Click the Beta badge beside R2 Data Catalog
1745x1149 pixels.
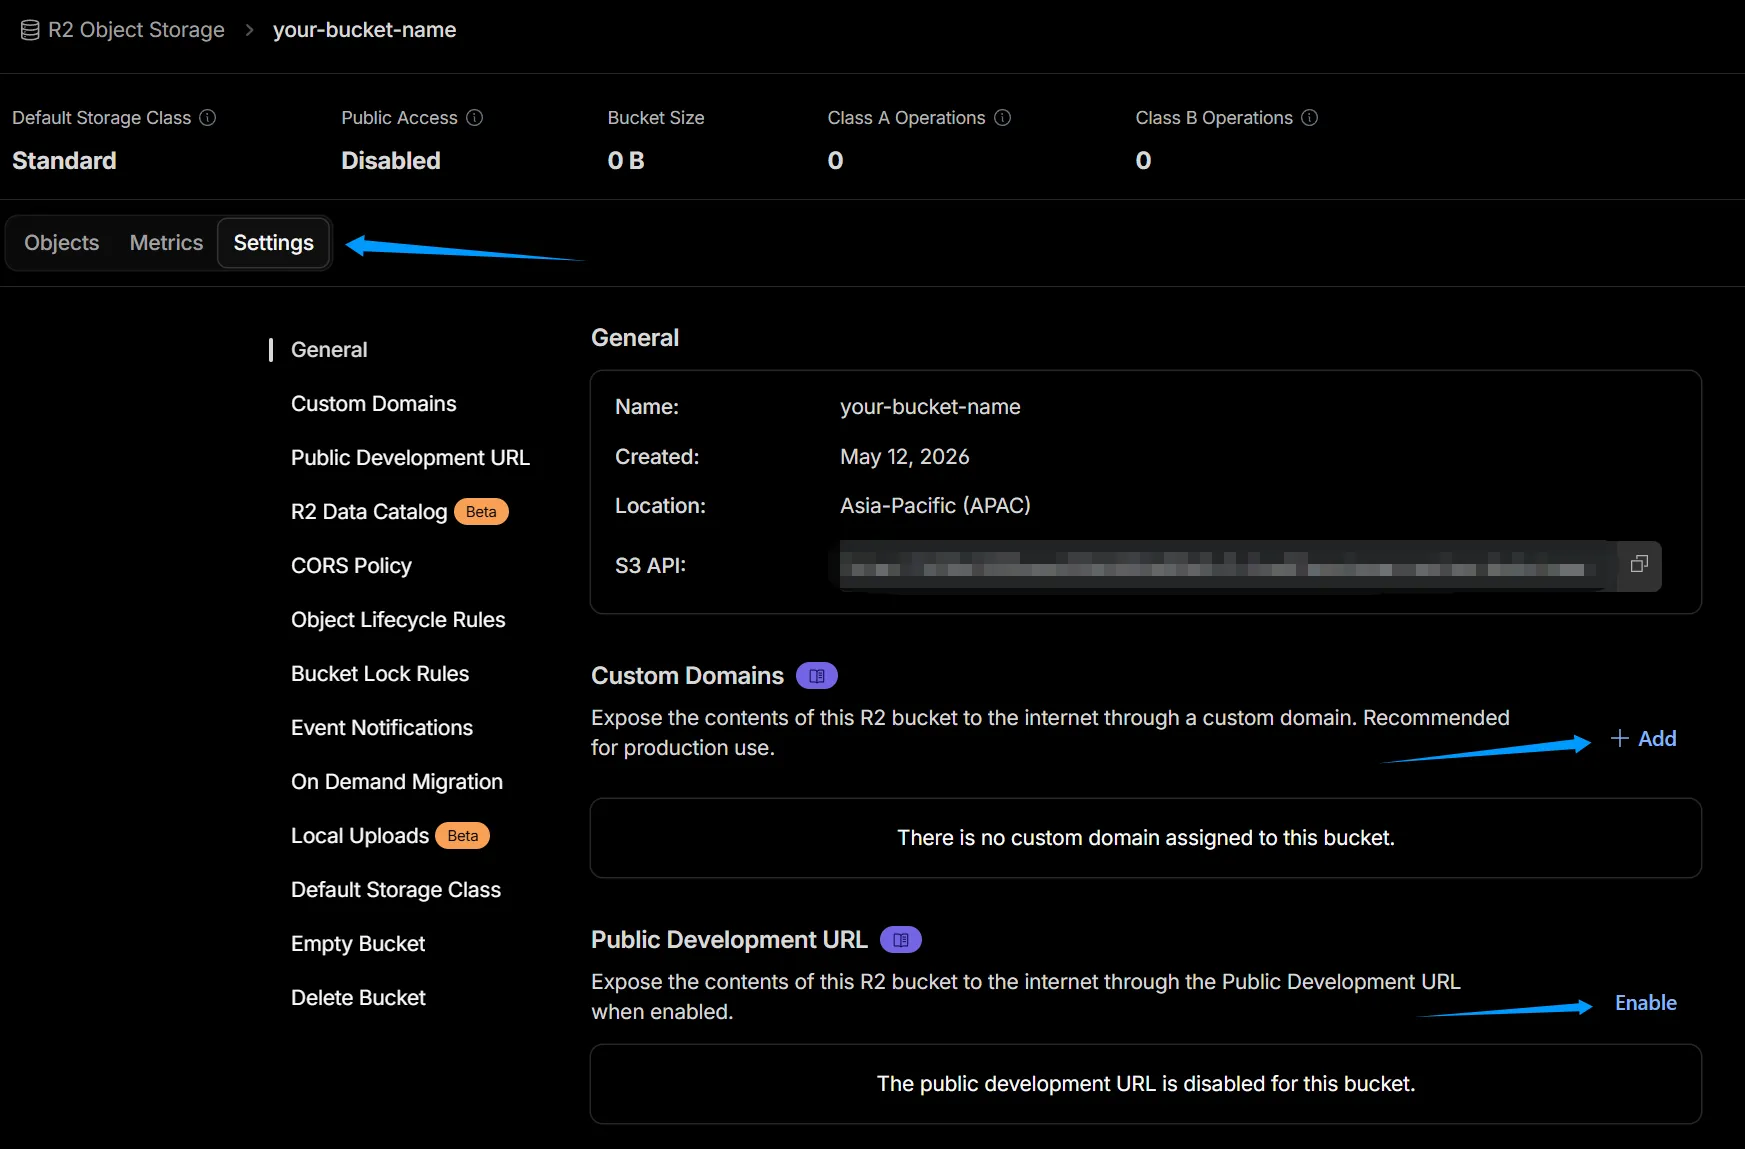pos(481,512)
